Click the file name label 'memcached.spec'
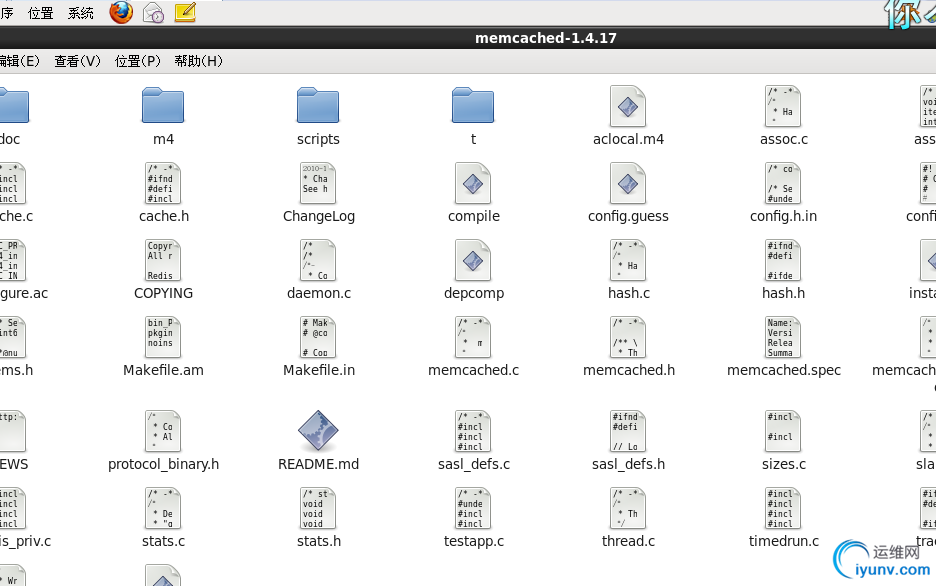Viewport: 936px width, 586px height. click(784, 370)
